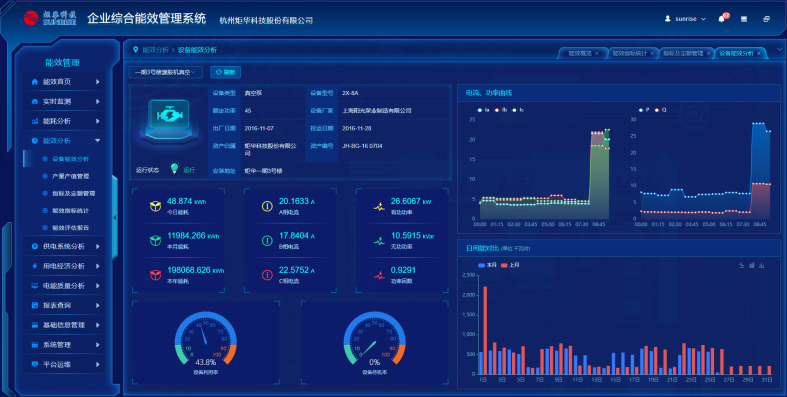
Task: Click the 能效首页 home icon in sidebar
Action: pos(35,81)
